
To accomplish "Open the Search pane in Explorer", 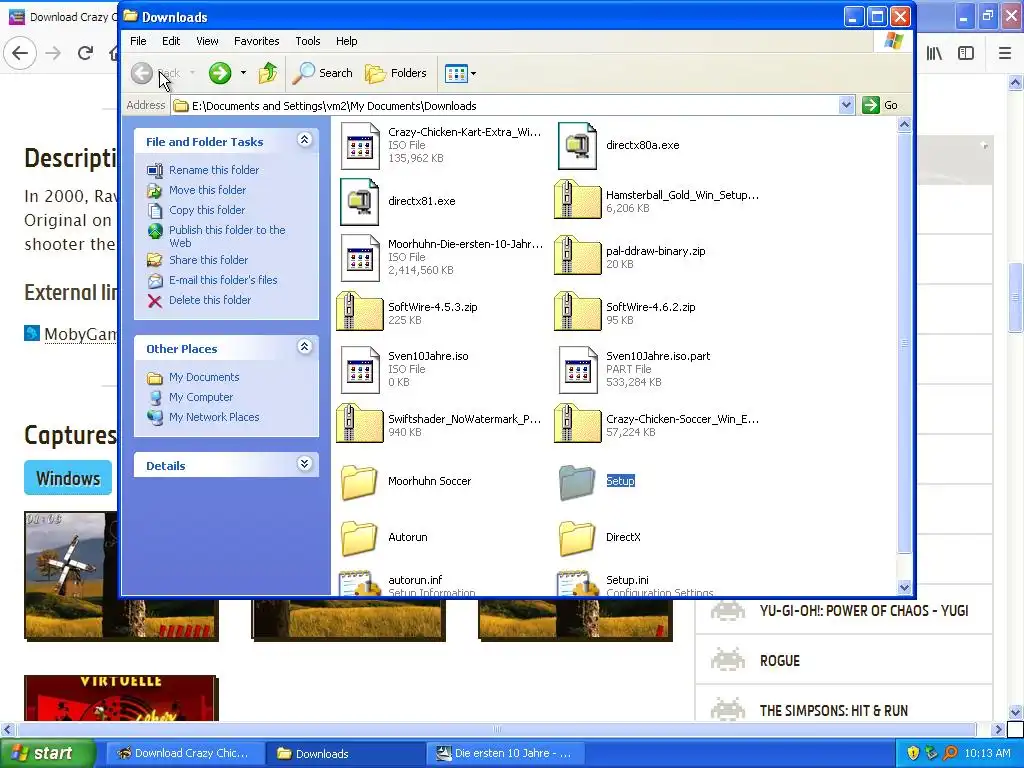I will tap(323, 73).
